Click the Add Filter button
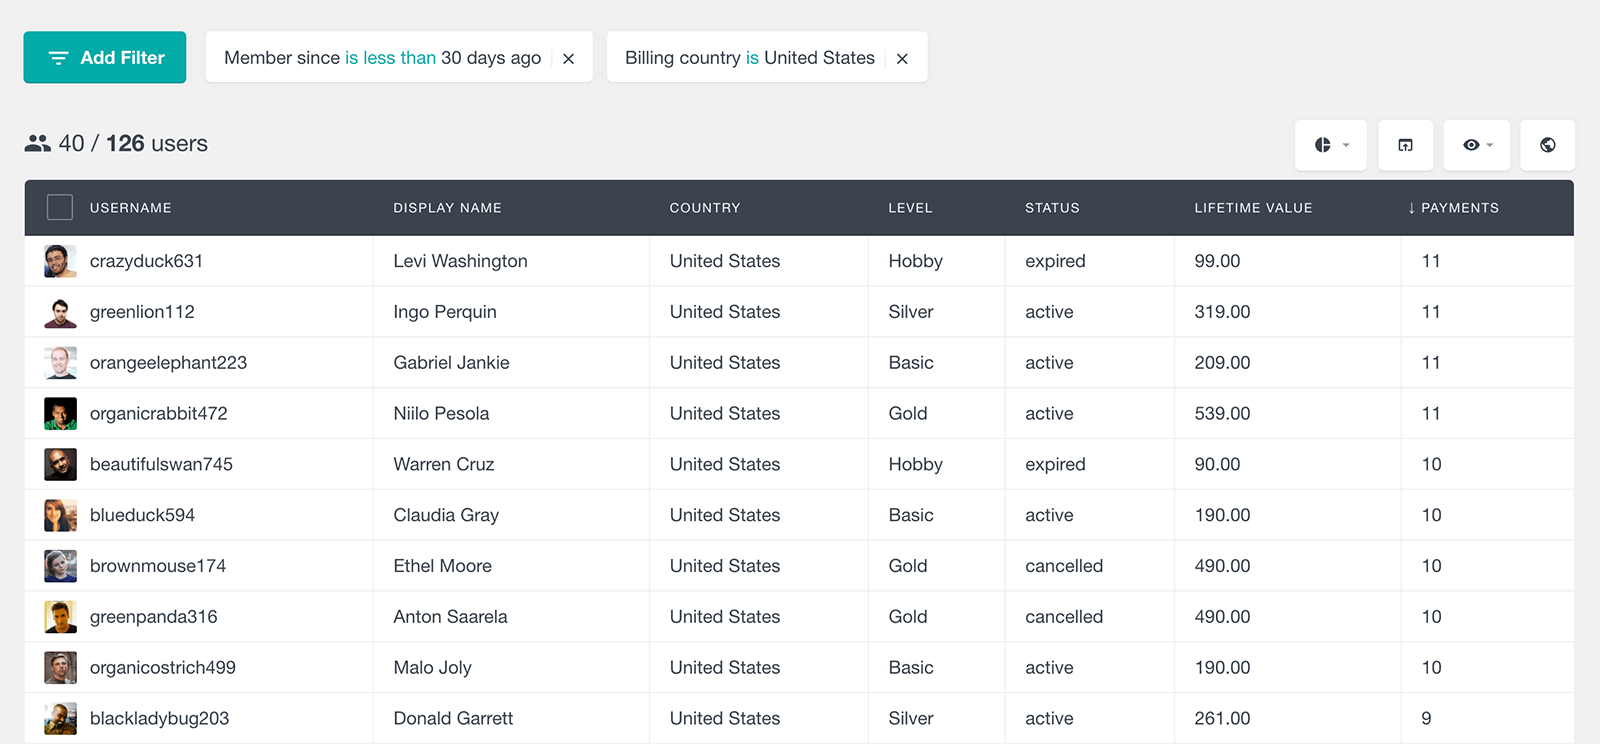Viewport: 1600px width, 744px height. pyautogui.click(x=105, y=57)
